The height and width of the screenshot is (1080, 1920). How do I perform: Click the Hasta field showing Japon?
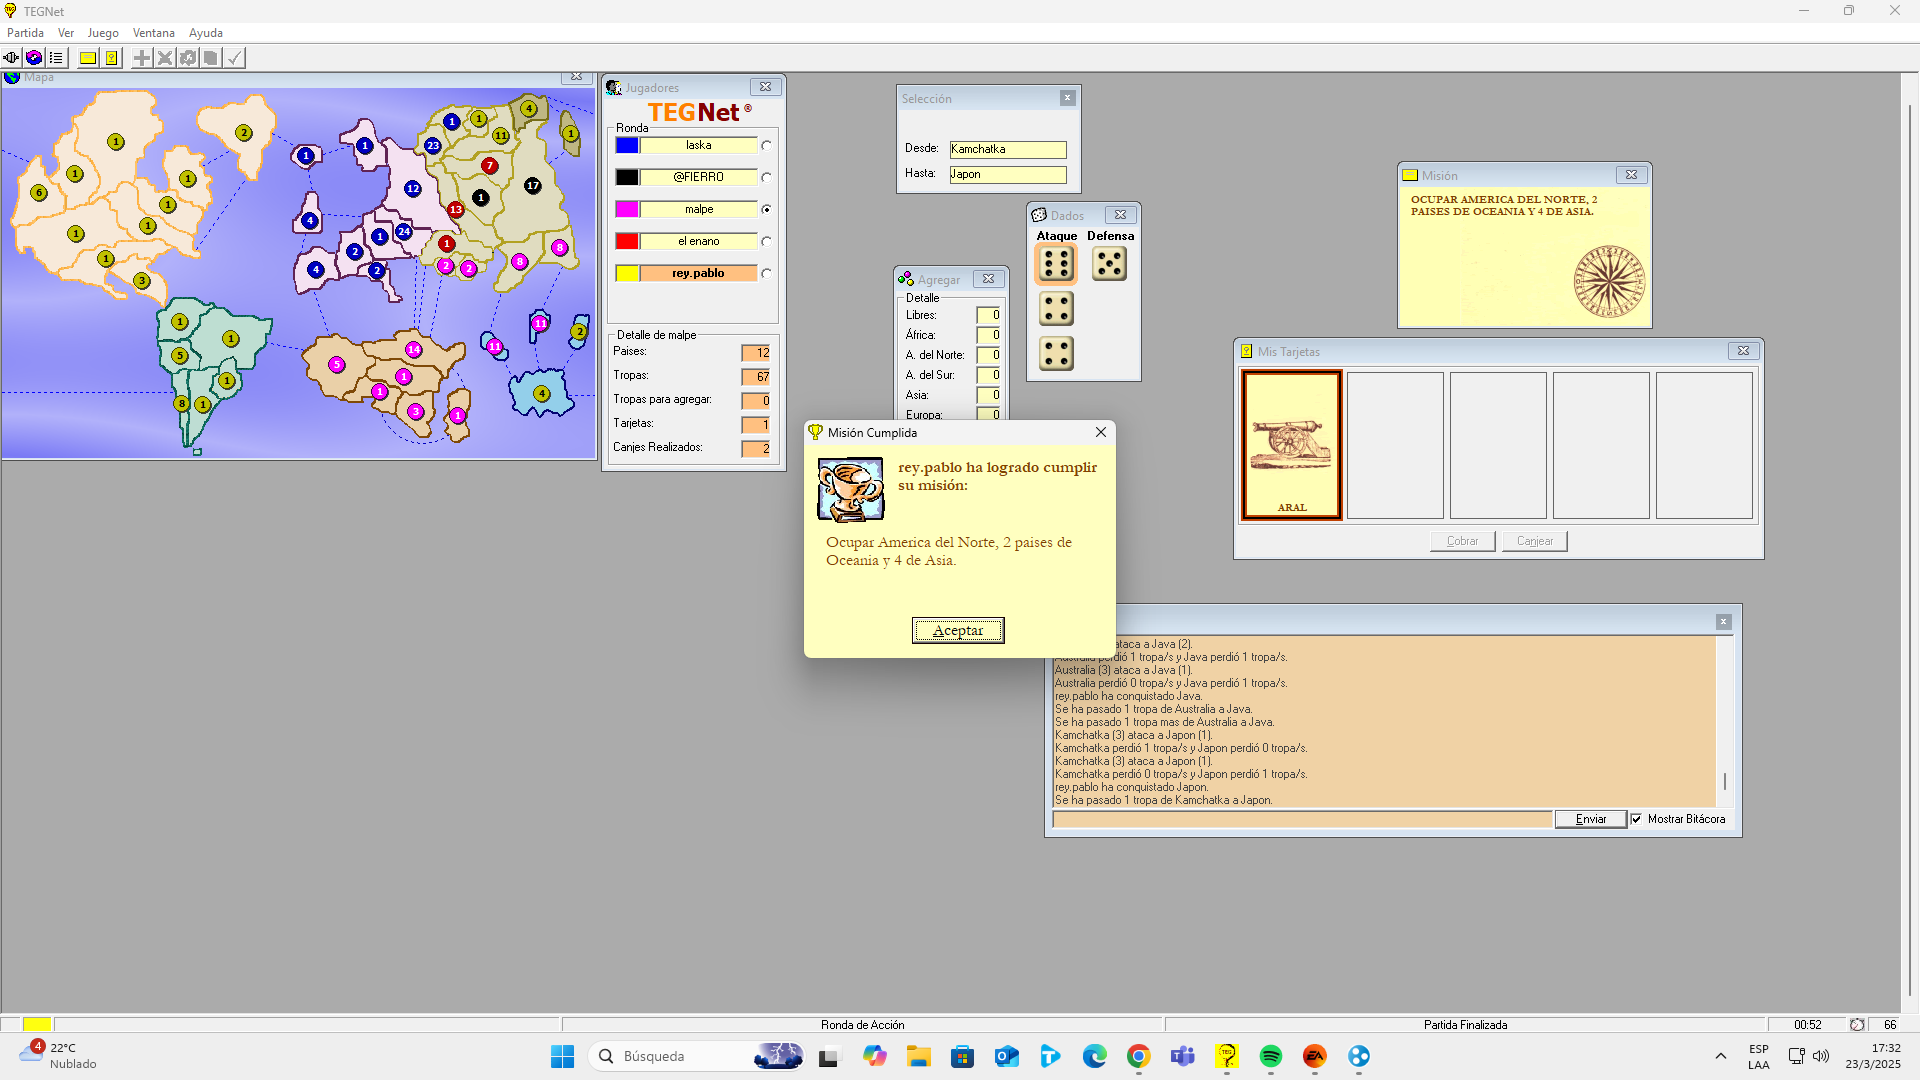[x=1008, y=174]
